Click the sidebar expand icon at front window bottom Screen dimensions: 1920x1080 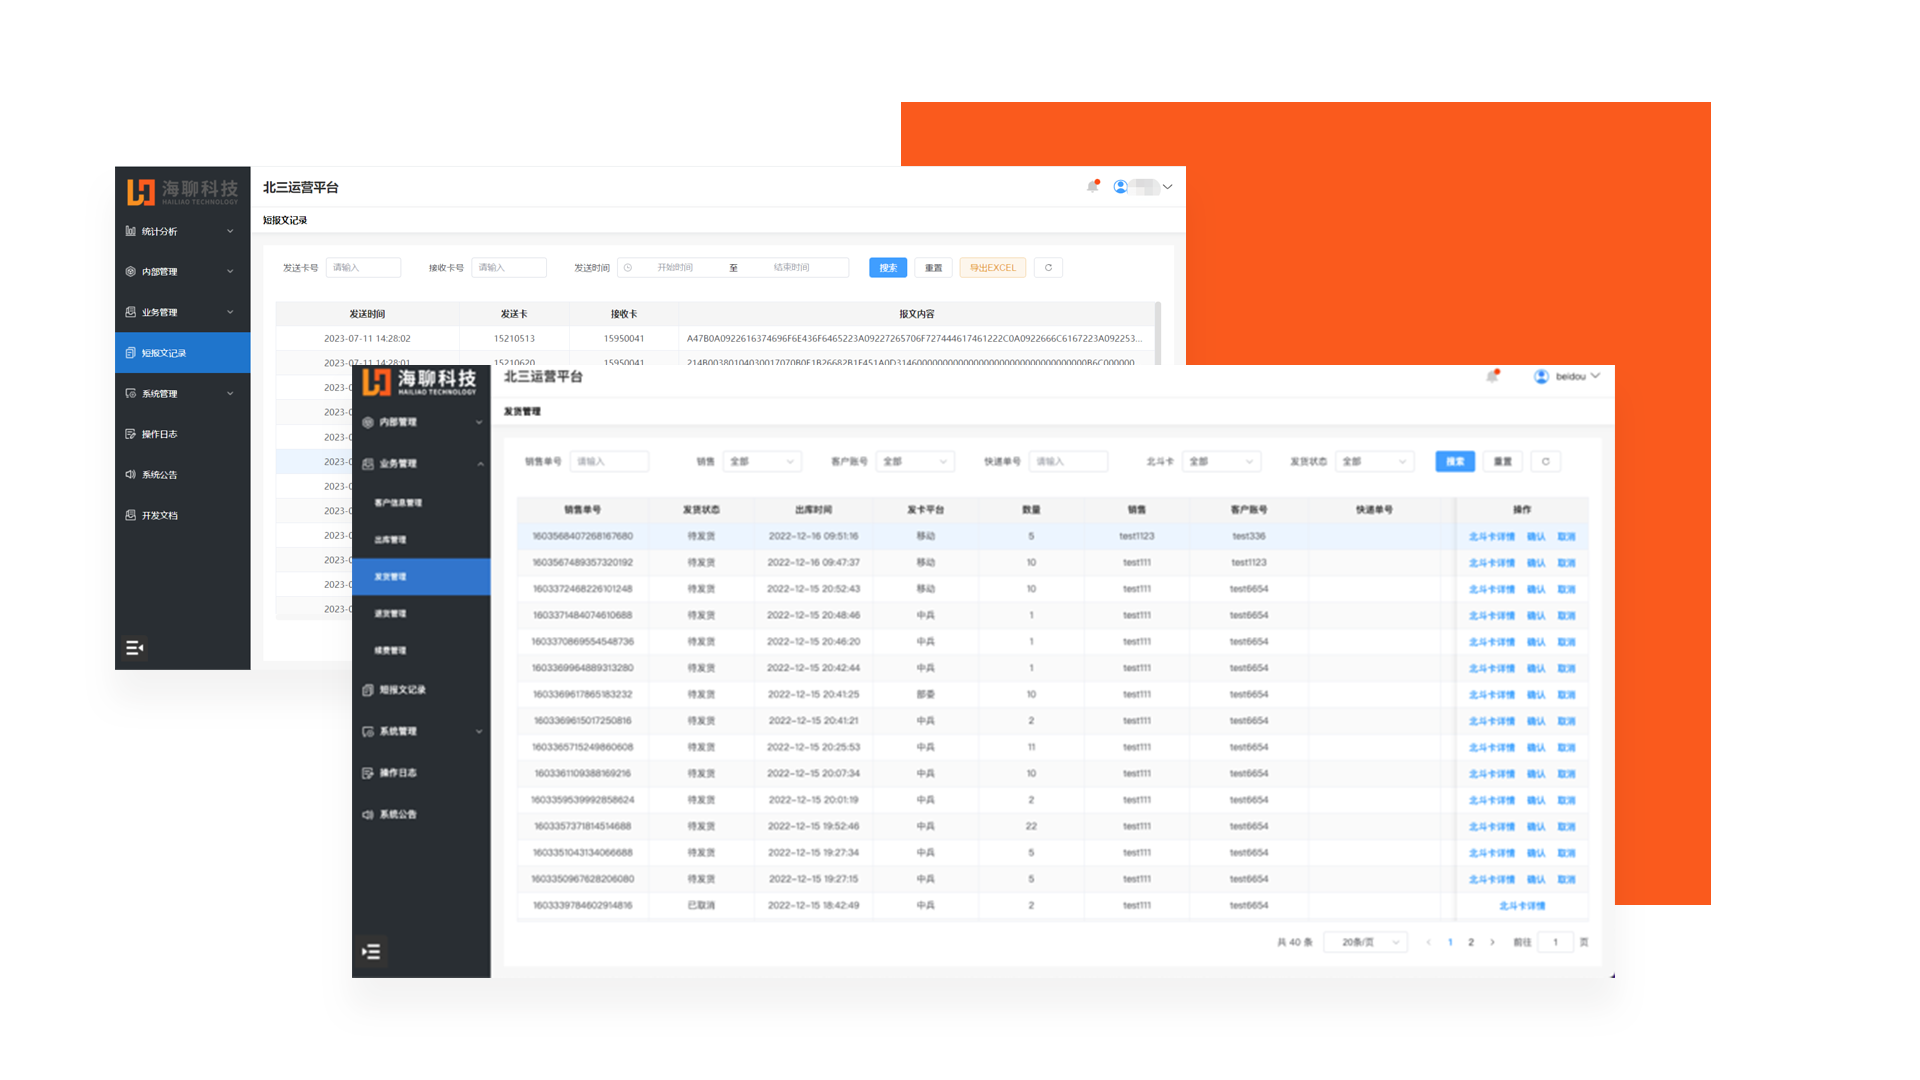[371, 951]
